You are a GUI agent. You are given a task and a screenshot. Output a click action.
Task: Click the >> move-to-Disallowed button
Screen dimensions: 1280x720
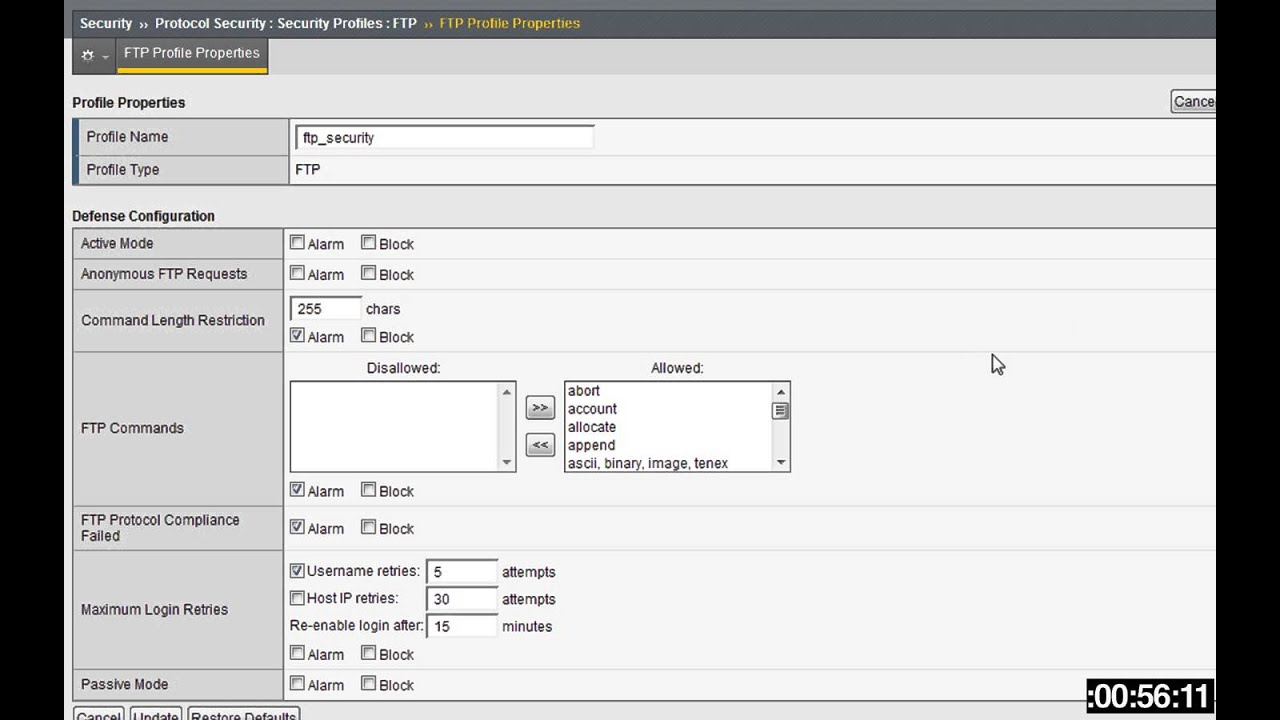539,407
